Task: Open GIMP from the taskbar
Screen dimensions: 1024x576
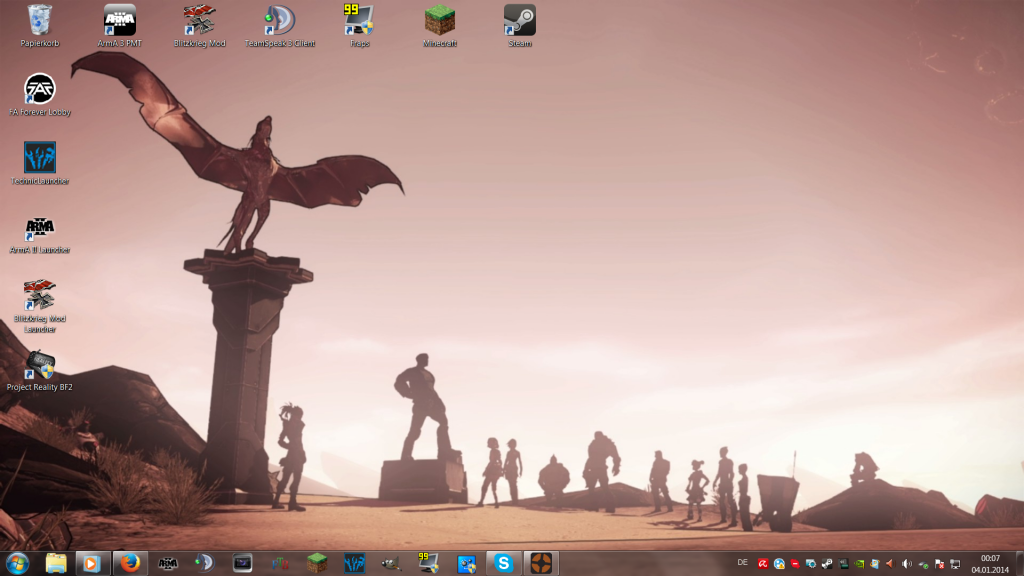Action: (x=392, y=563)
